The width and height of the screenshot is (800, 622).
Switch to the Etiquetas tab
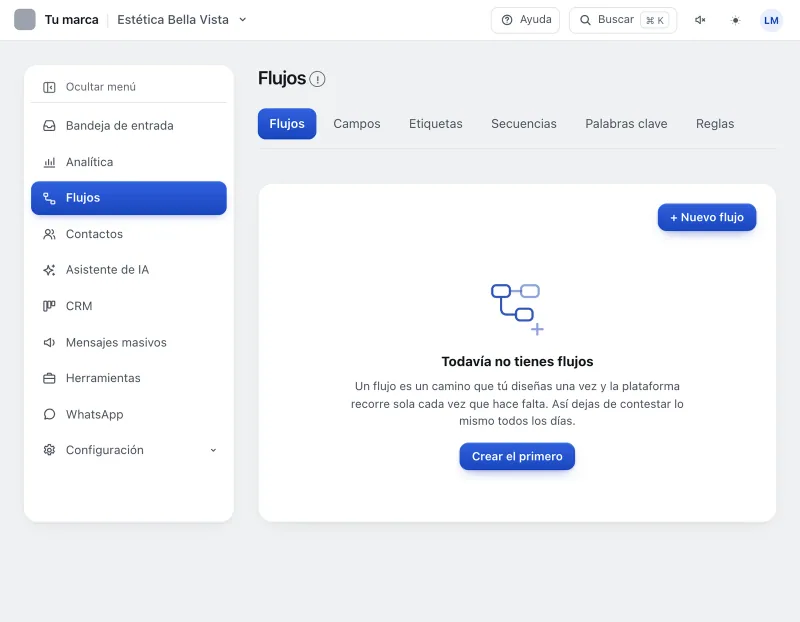click(436, 124)
